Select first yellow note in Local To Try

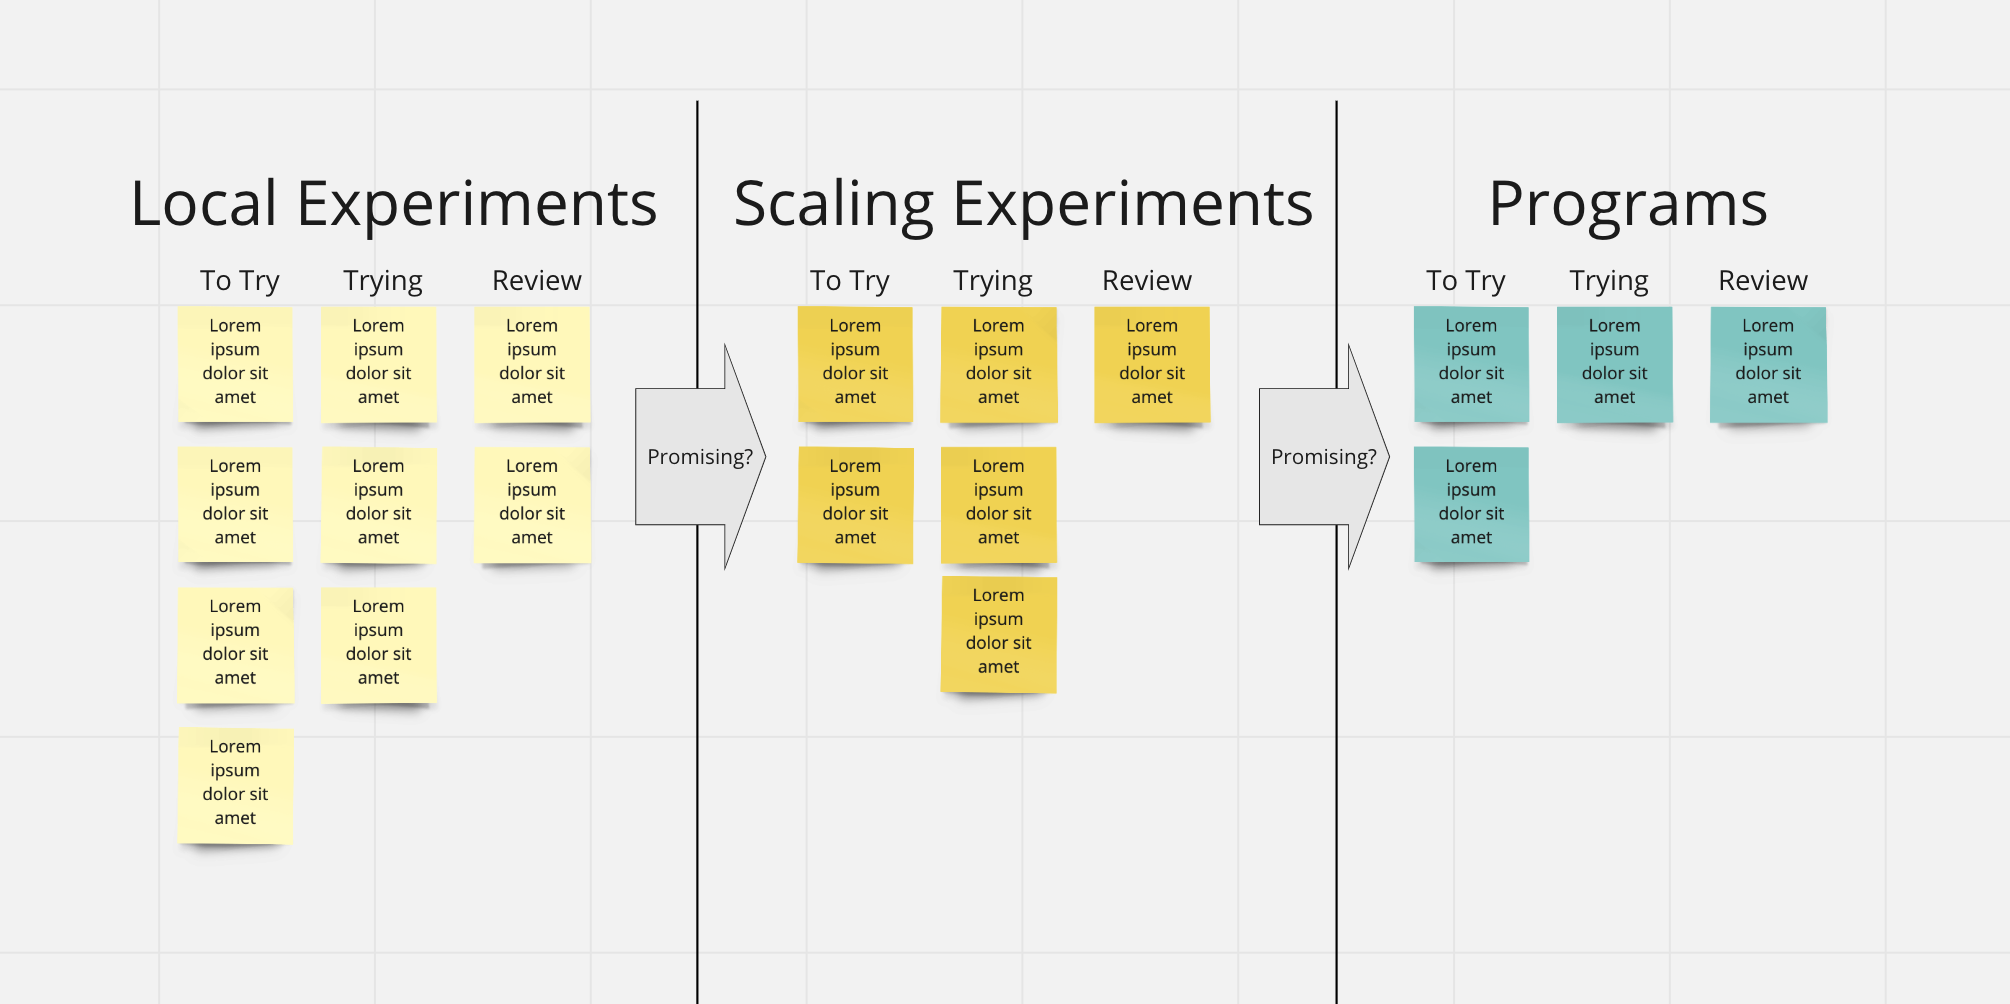click(x=235, y=364)
